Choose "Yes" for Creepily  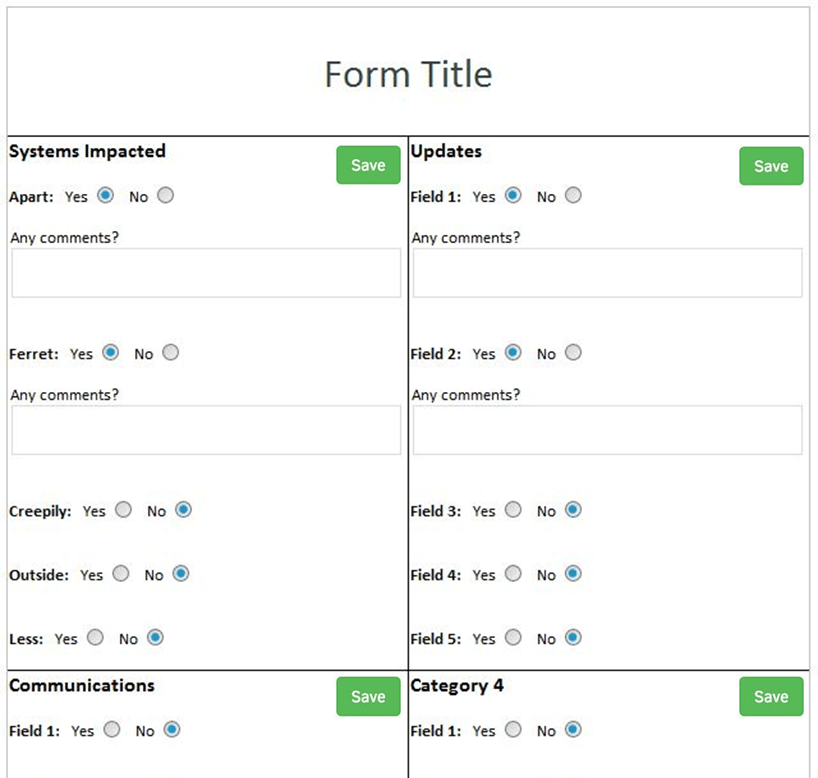pos(123,509)
